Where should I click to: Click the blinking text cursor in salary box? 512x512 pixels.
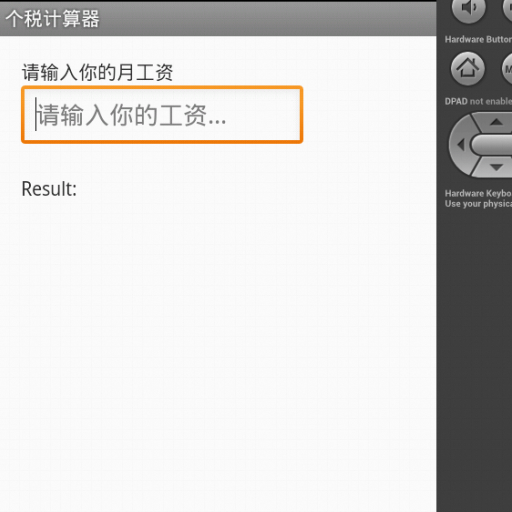point(36,114)
